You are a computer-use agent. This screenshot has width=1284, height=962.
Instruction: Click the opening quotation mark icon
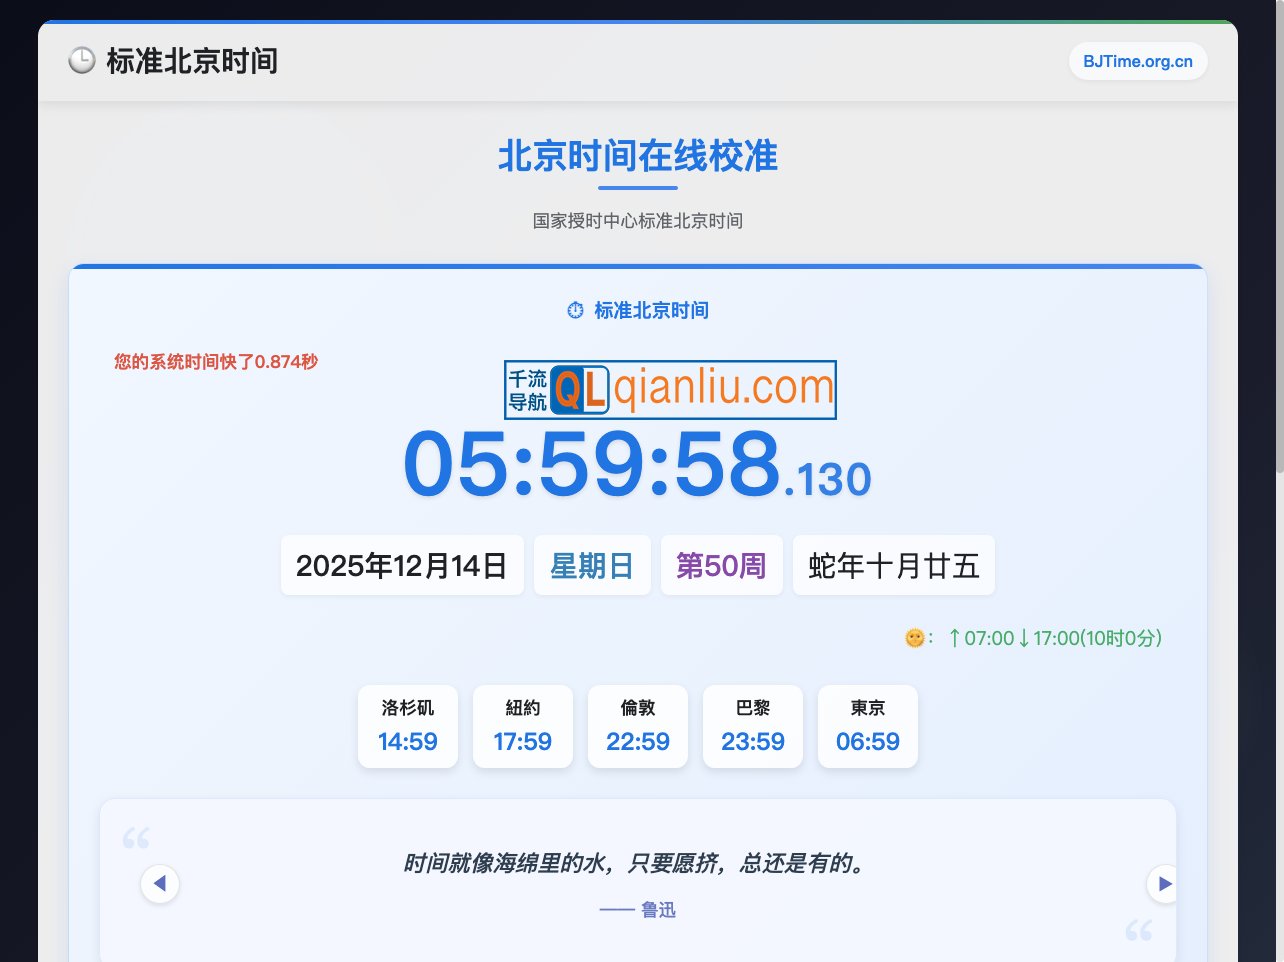point(136,840)
